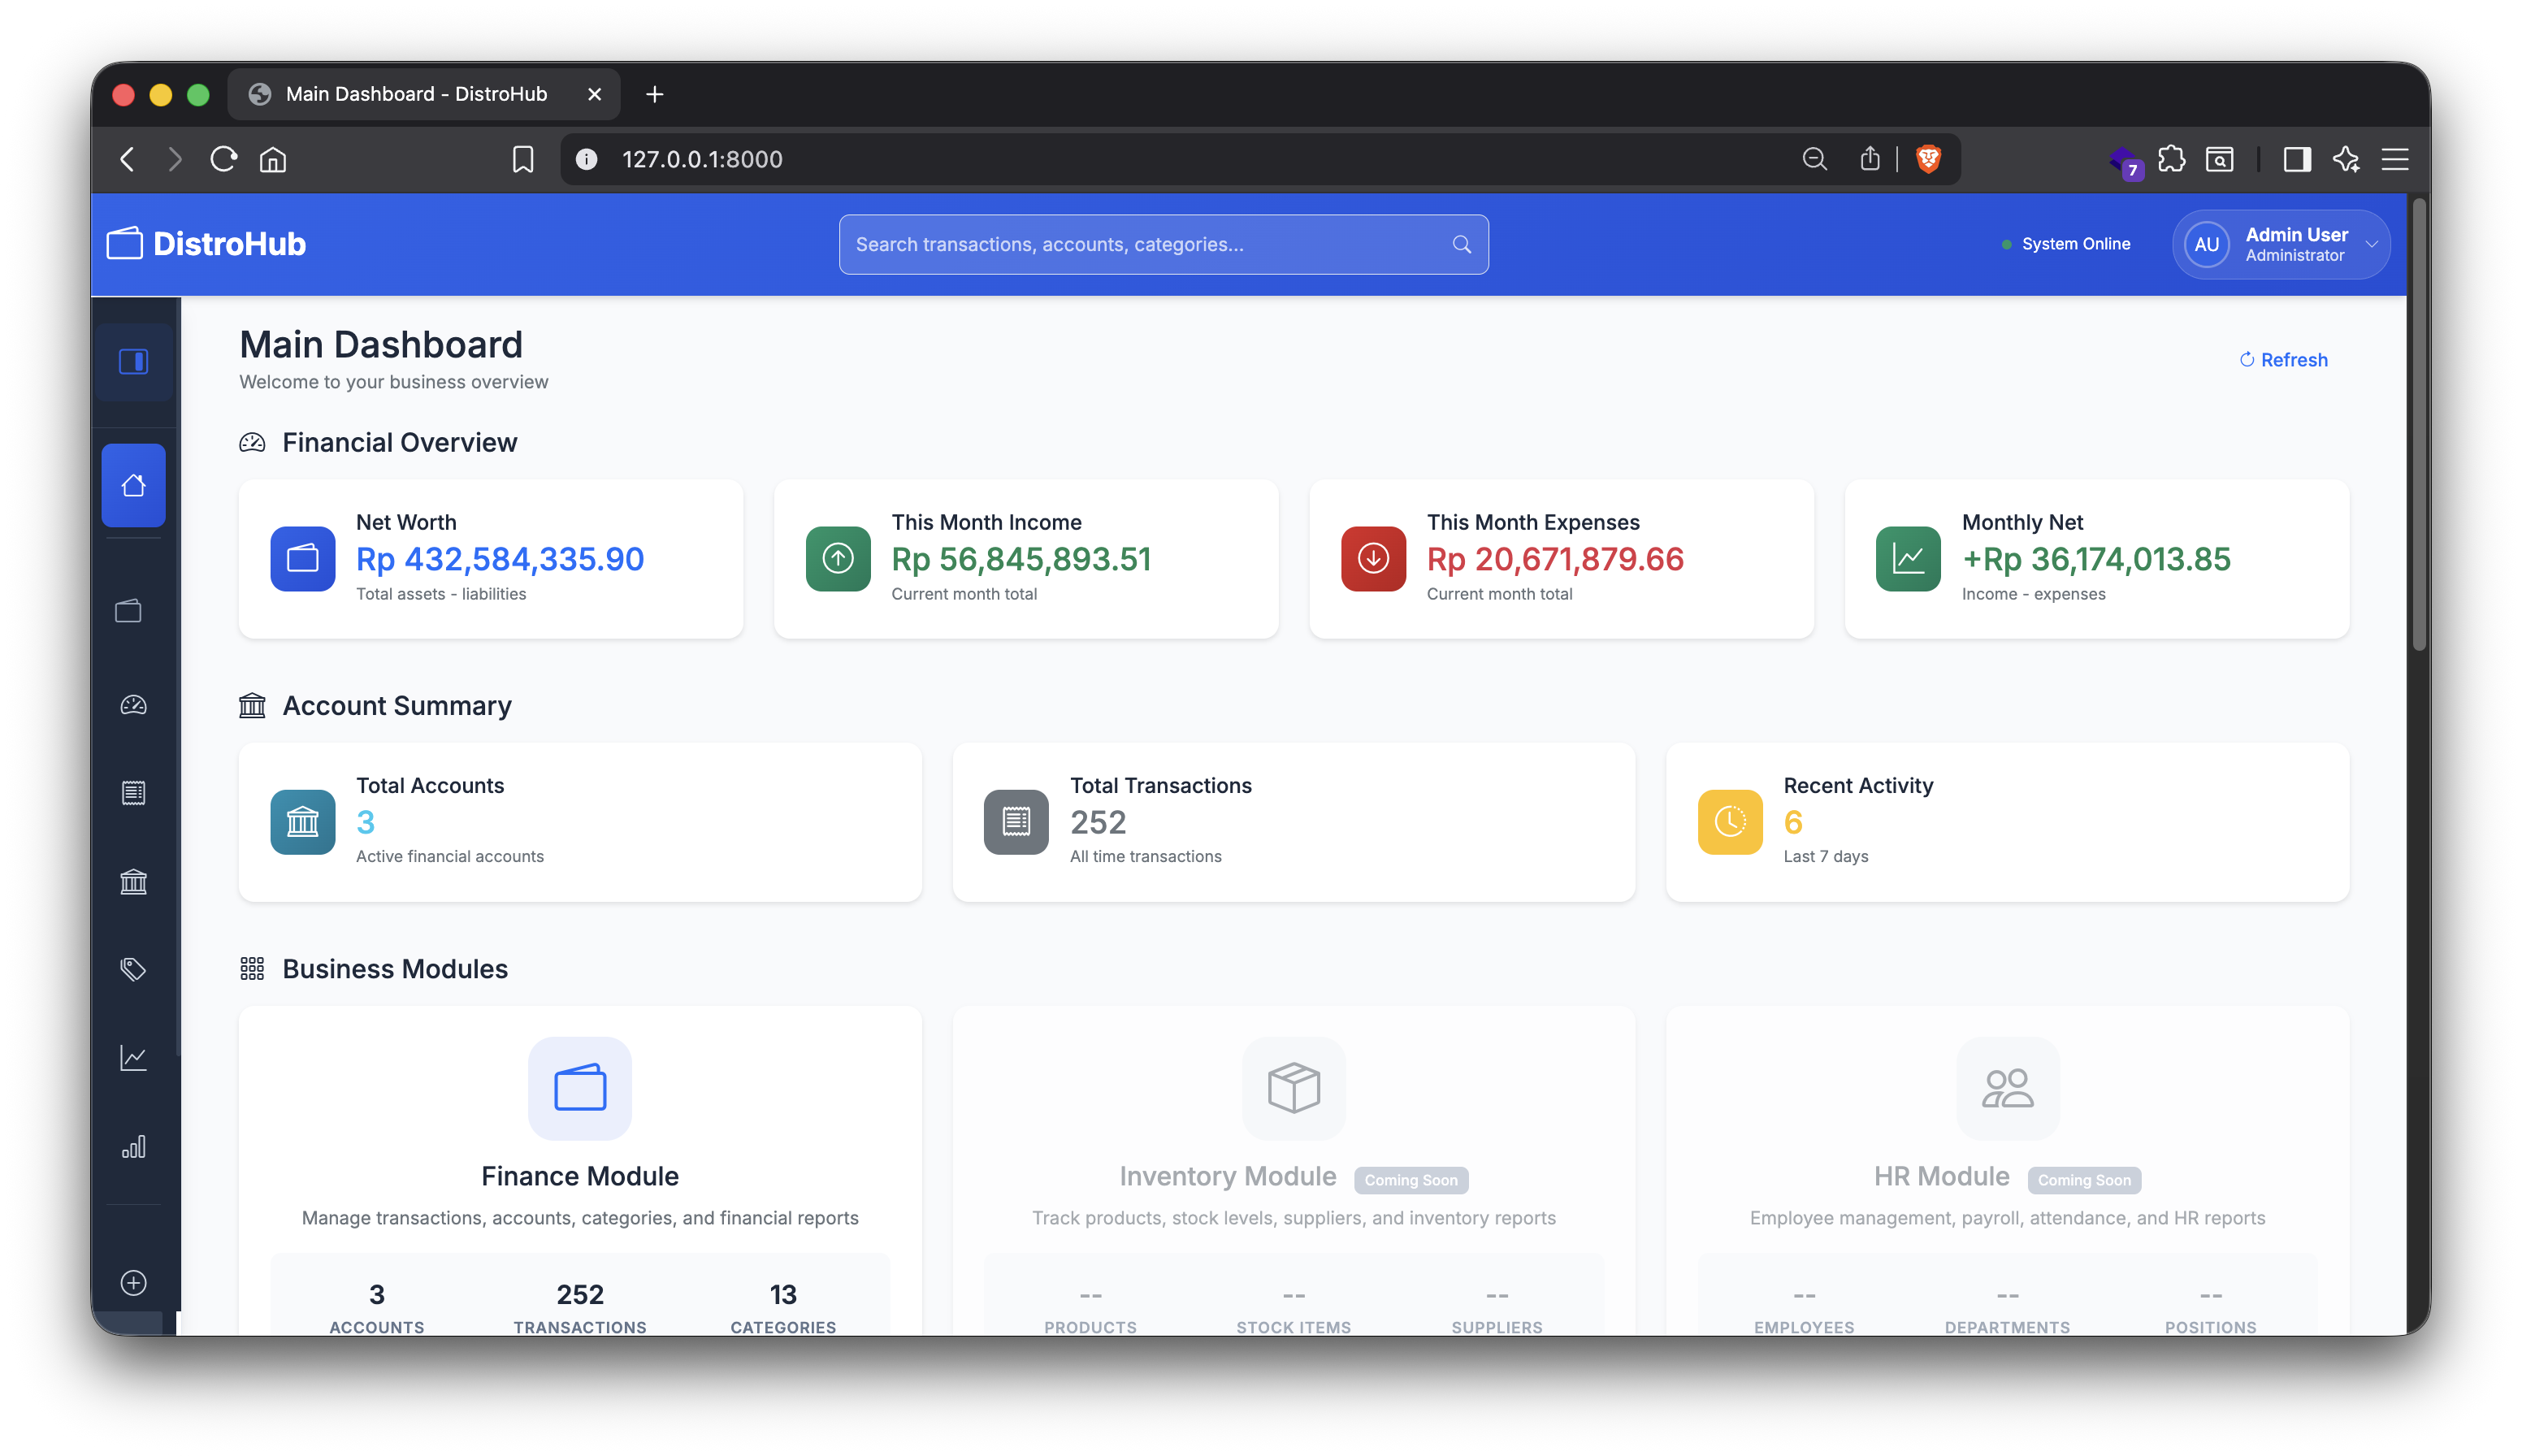2522x1456 pixels.
Task: Select the Home dashboard icon in sidebar
Action: [133, 485]
